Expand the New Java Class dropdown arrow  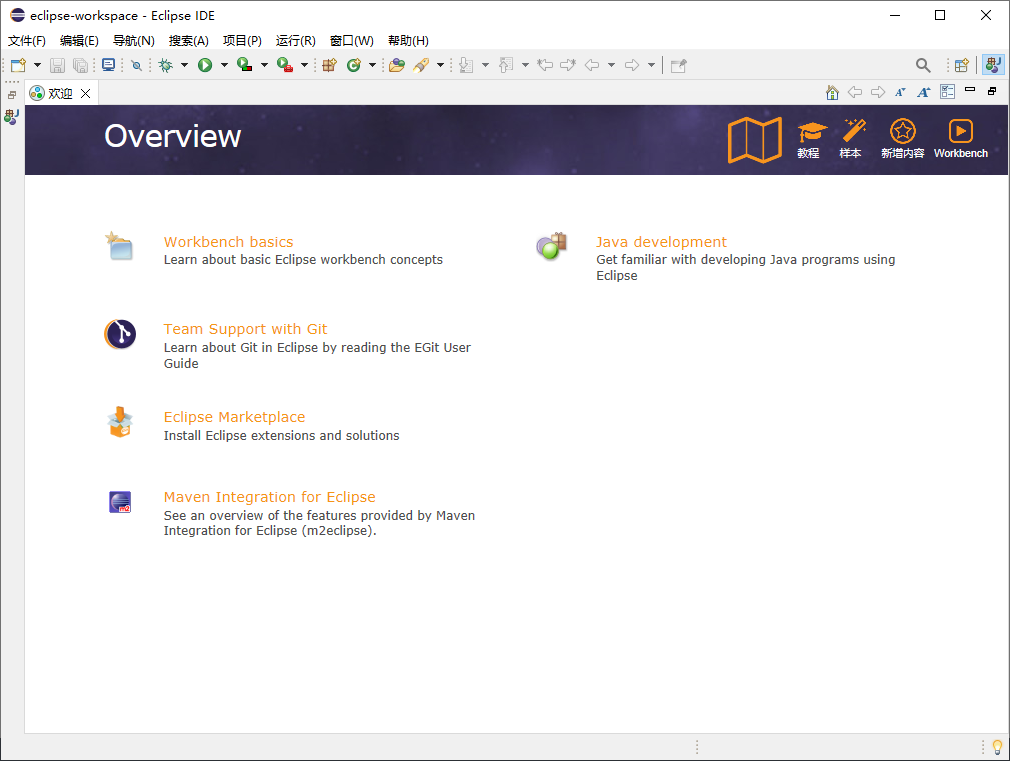pyautogui.click(x=372, y=65)
